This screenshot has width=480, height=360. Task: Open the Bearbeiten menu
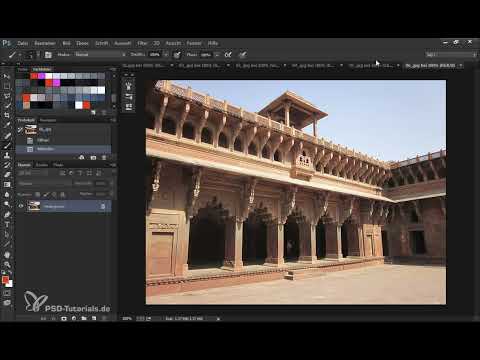point(45,43)
